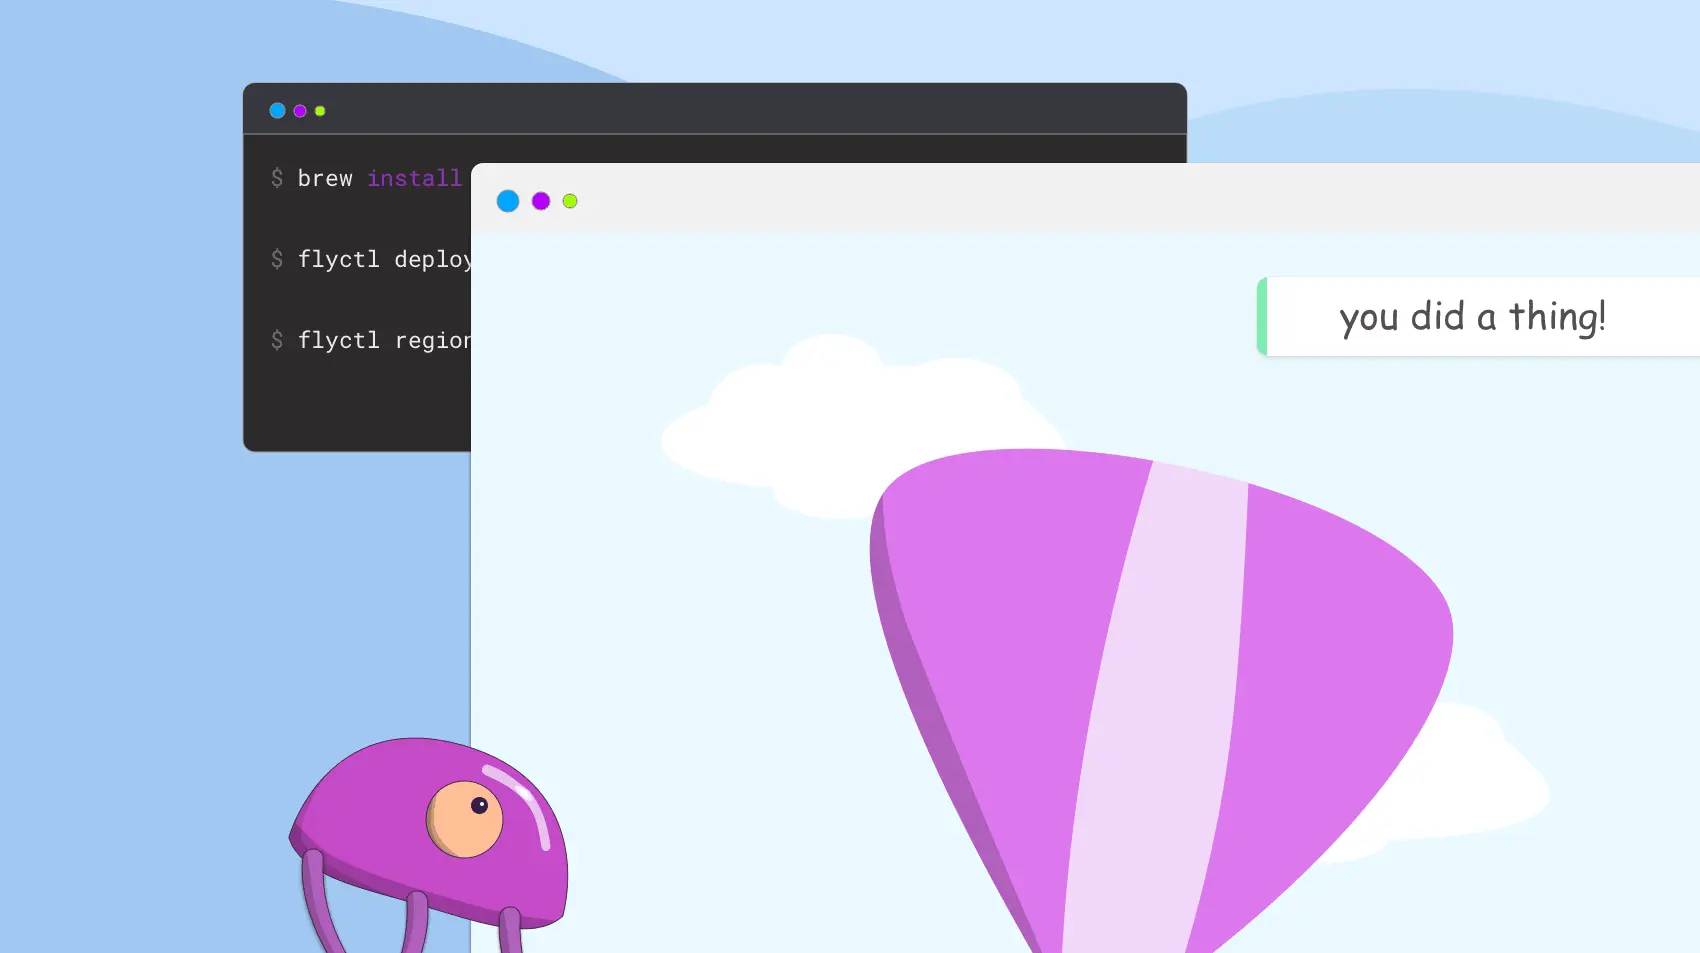Viewport: 1700px width, 953px height.
Task: Click the purple mascot's orange eye
Action: [465, 819]
